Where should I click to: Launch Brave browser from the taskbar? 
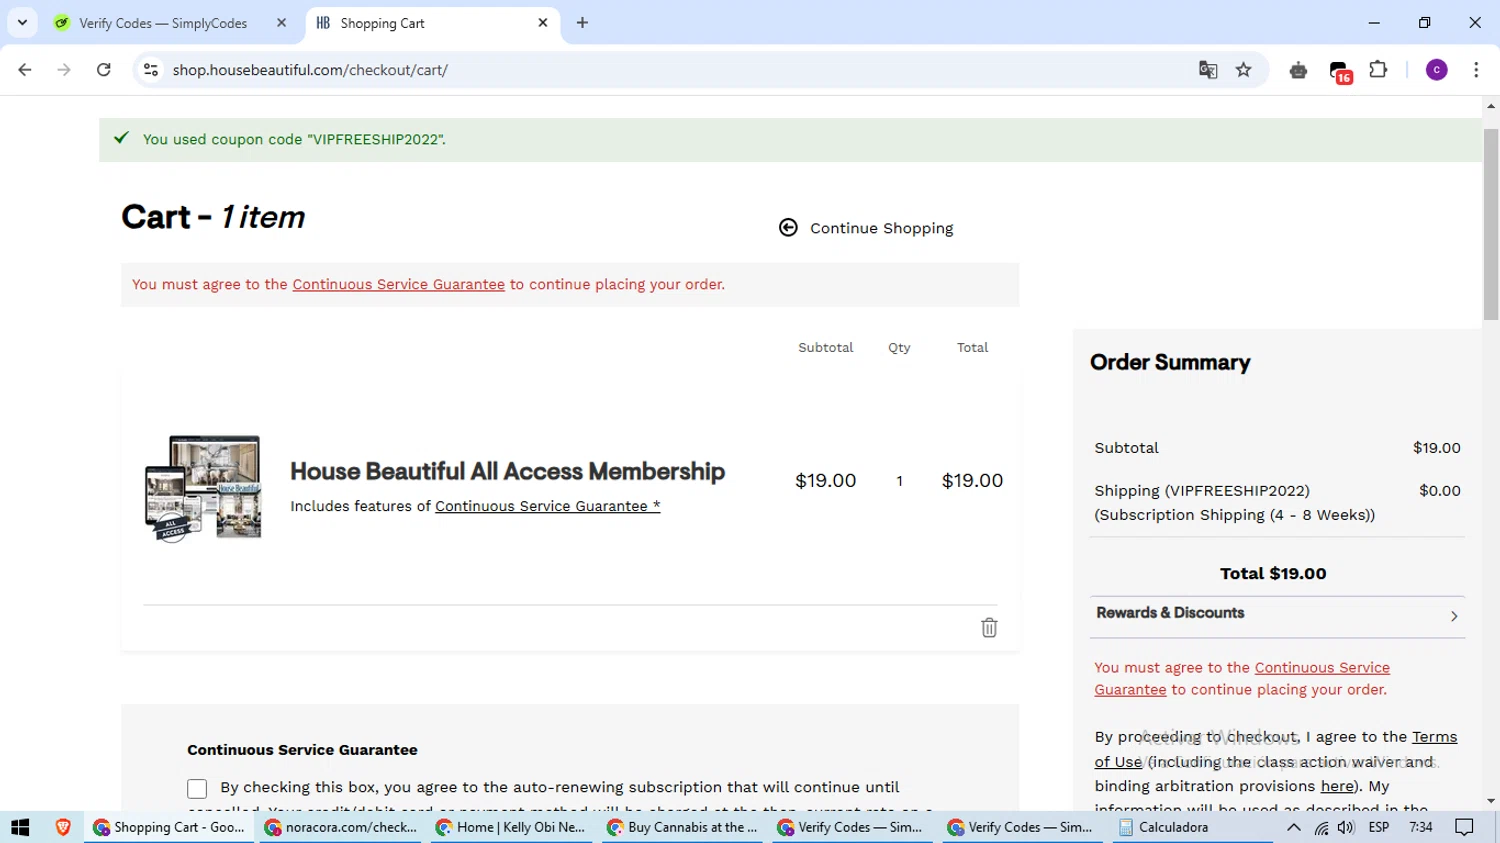[x=63, y=827]
